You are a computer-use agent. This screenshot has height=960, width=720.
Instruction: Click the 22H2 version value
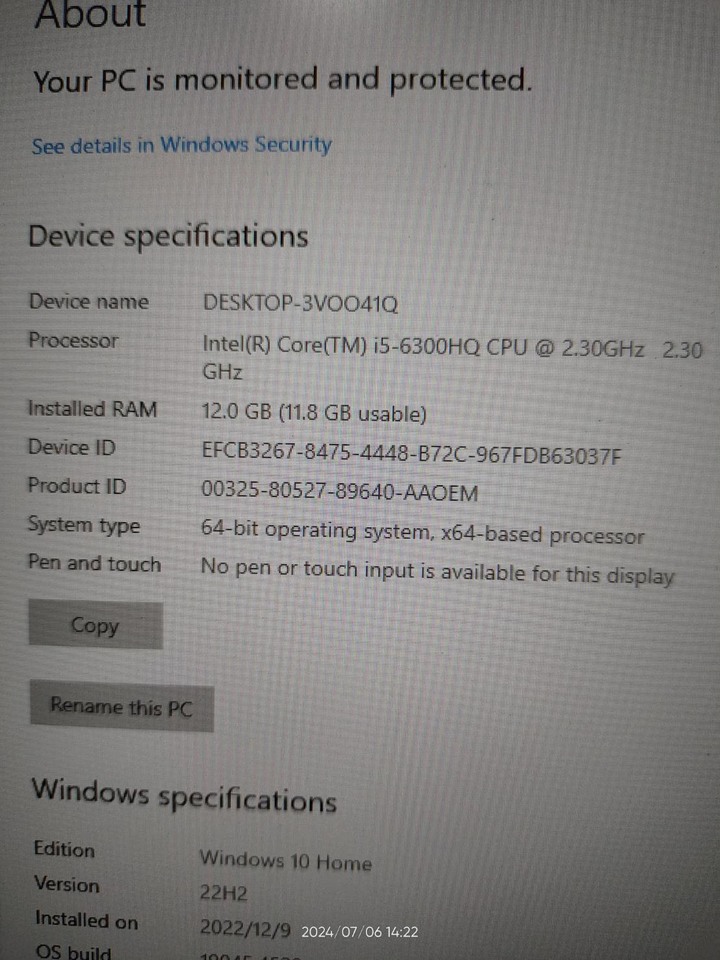click(223, 893)
